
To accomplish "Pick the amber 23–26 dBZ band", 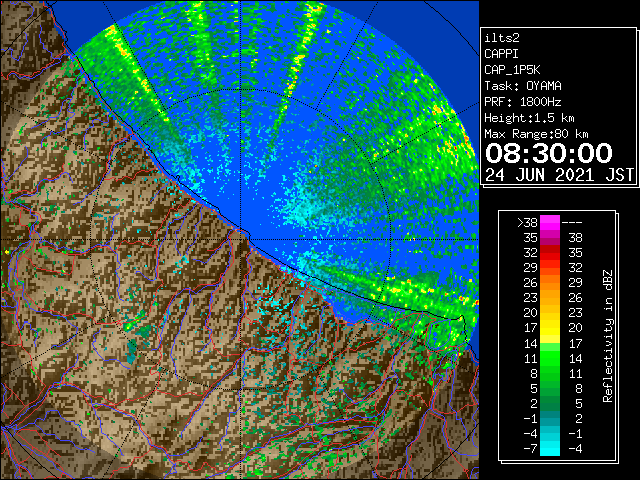I will point(550,298).
